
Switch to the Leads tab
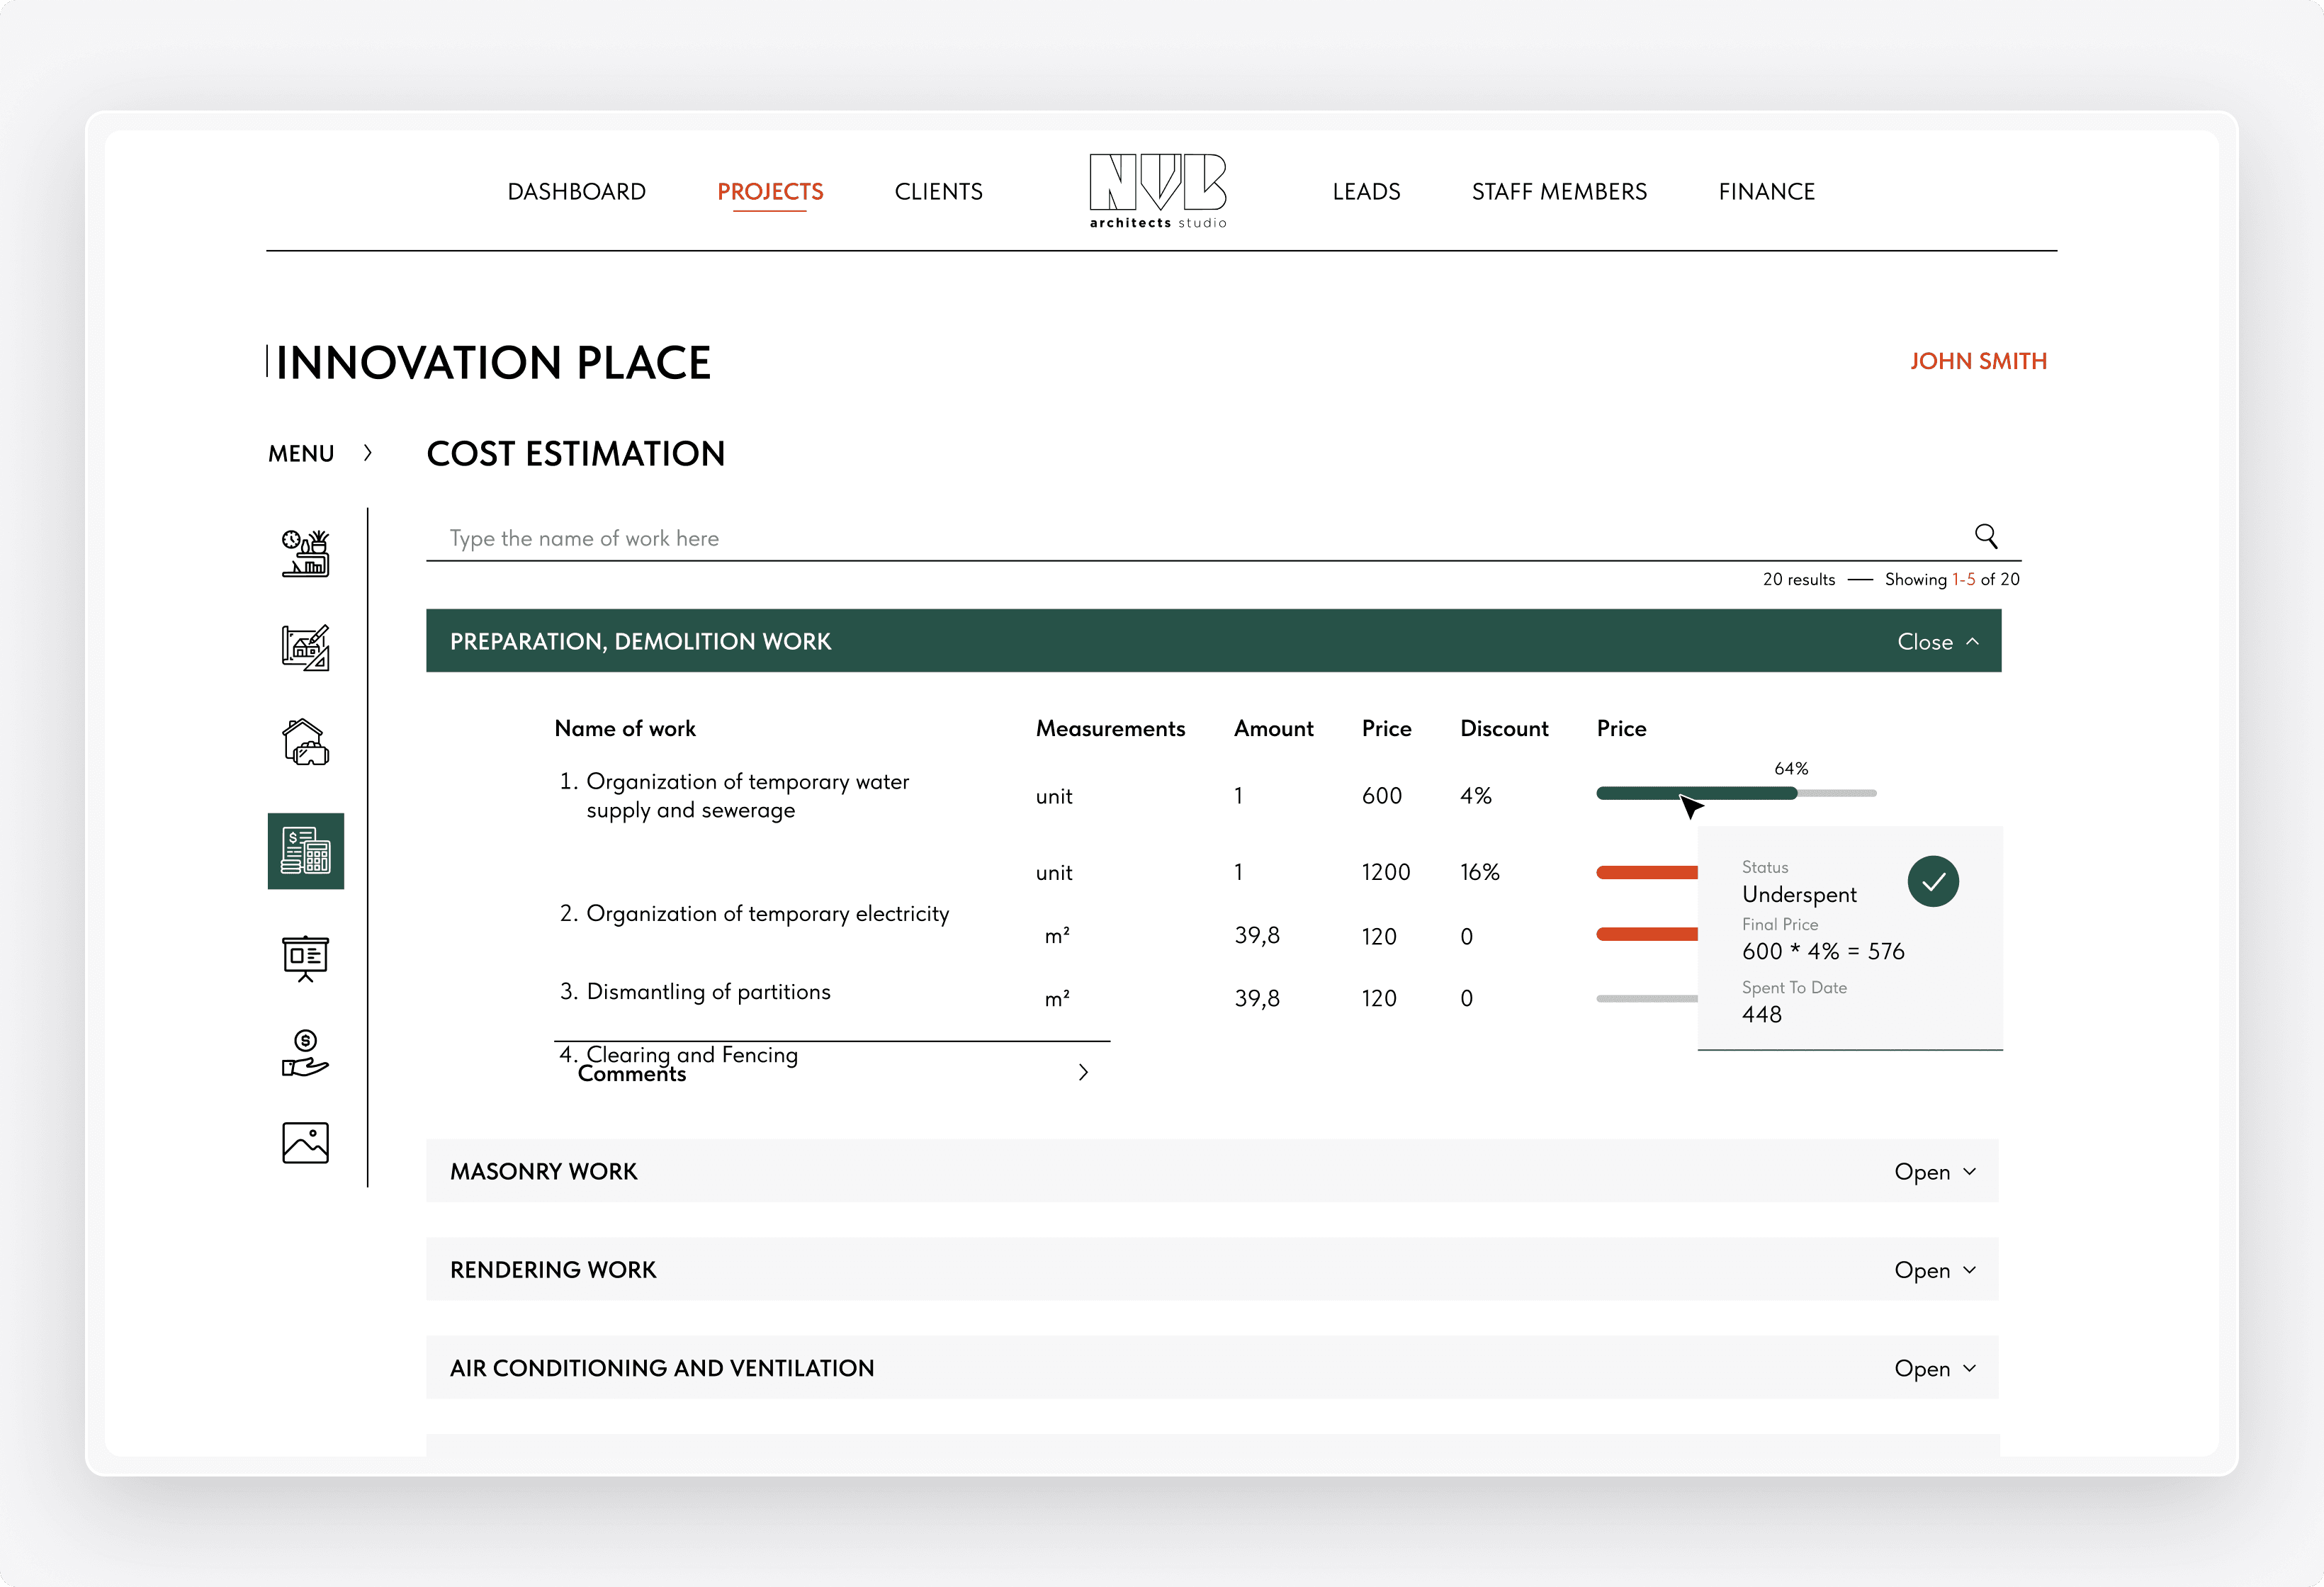[x=1366, y=191]
